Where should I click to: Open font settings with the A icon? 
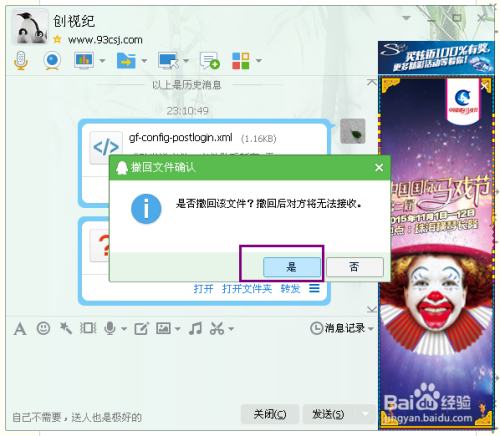[20, 329]
